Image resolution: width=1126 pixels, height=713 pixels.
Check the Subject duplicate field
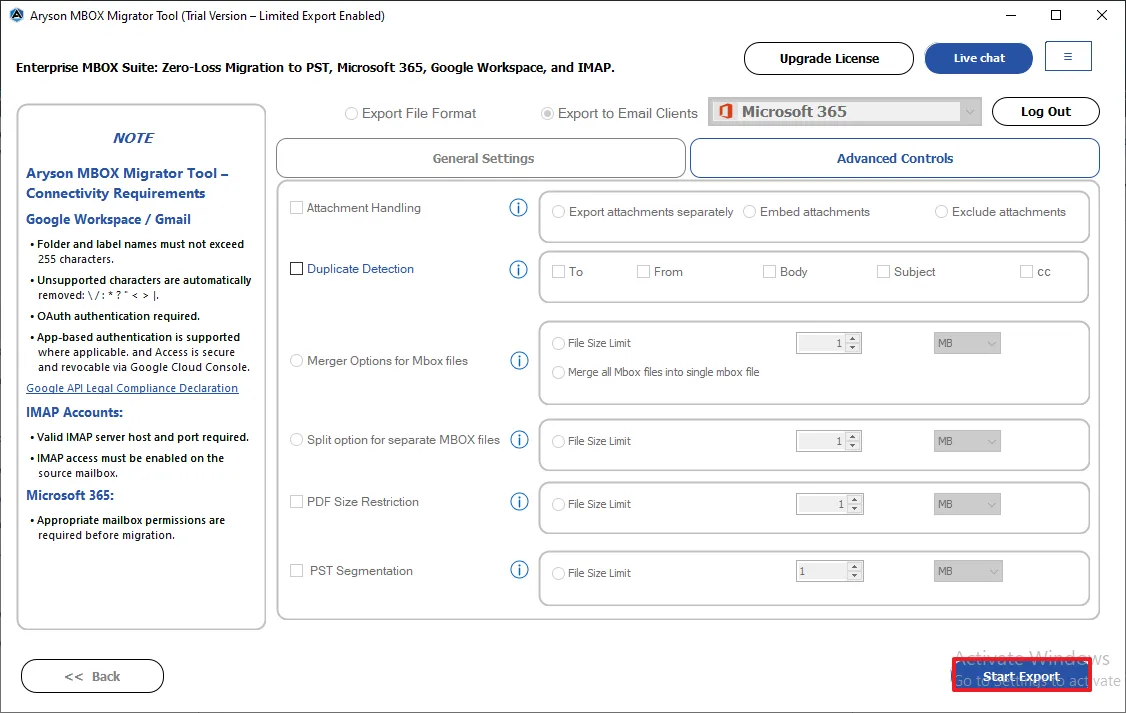tap(883, 271)
